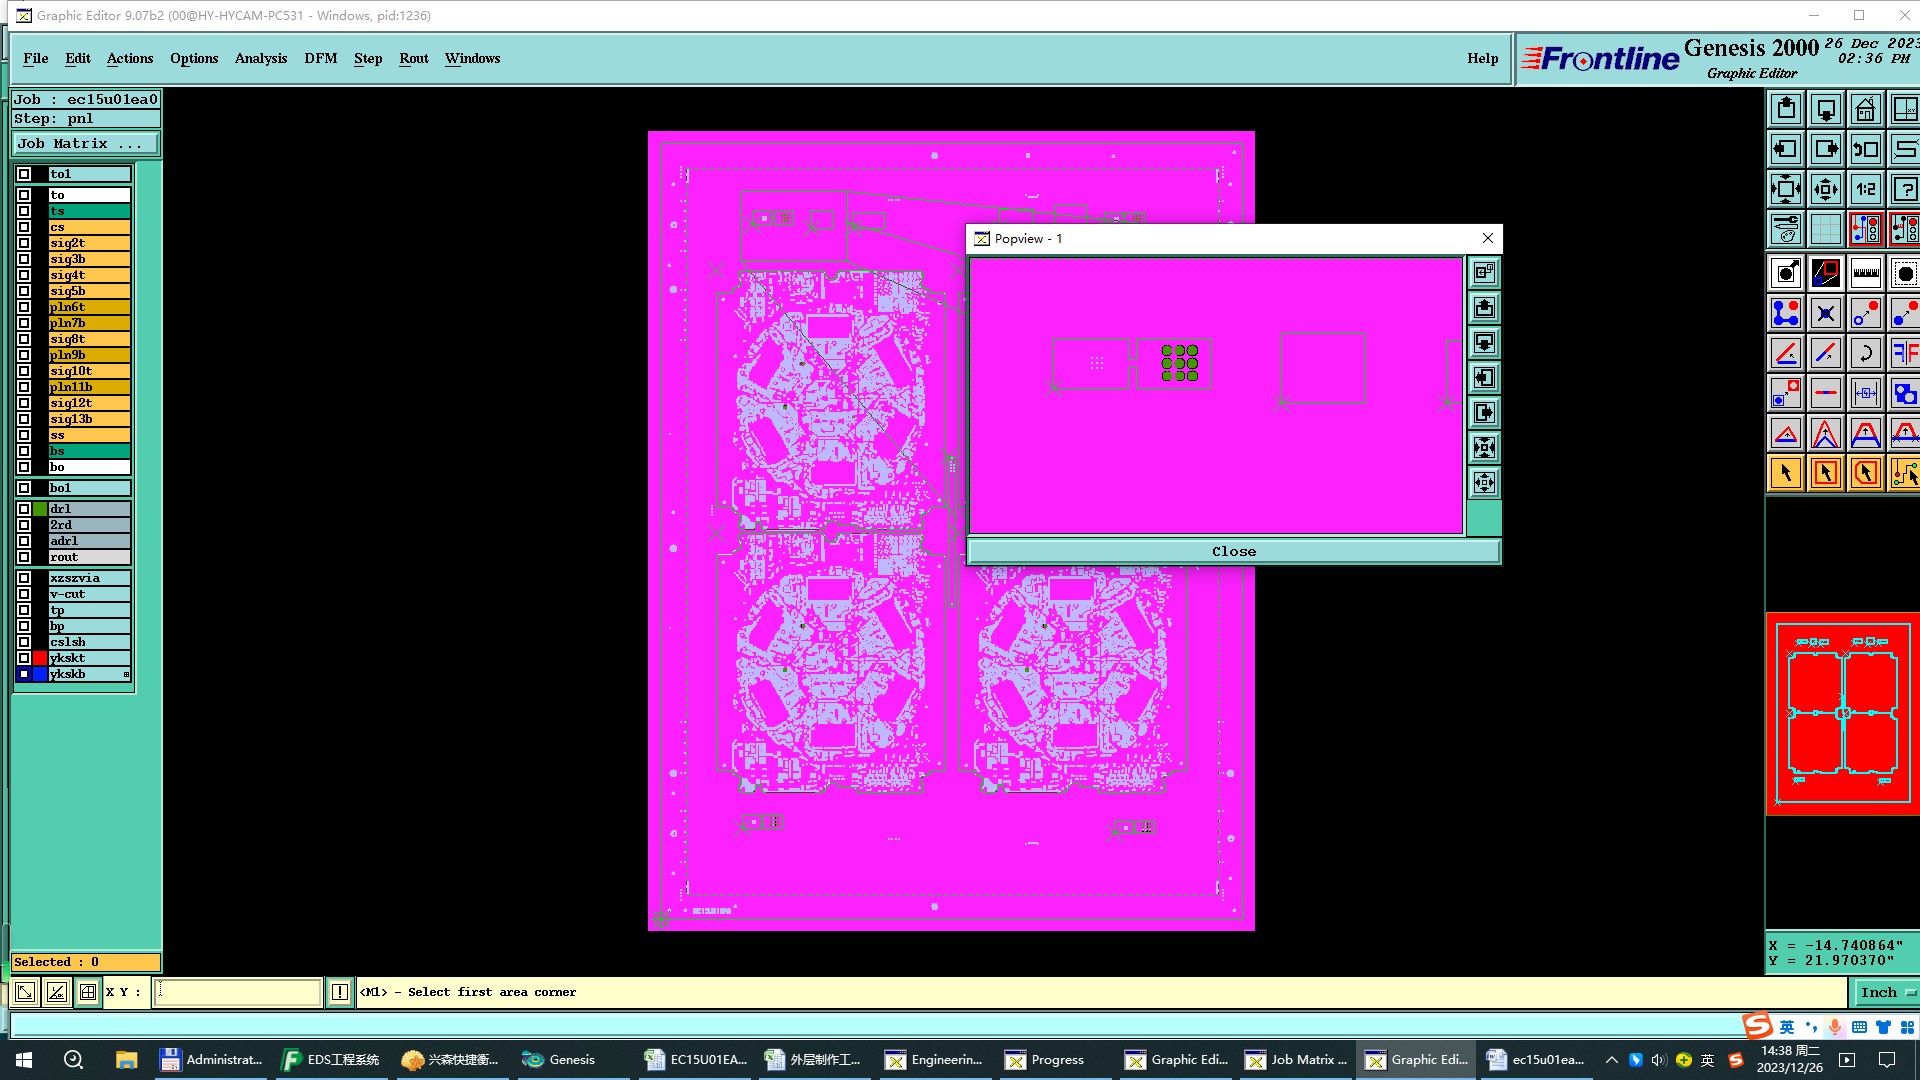The height and width of the screenshot is (1080, 1920).
Task: Toggle the sig2t layer checkbox
Action: [x=24, y=243]
